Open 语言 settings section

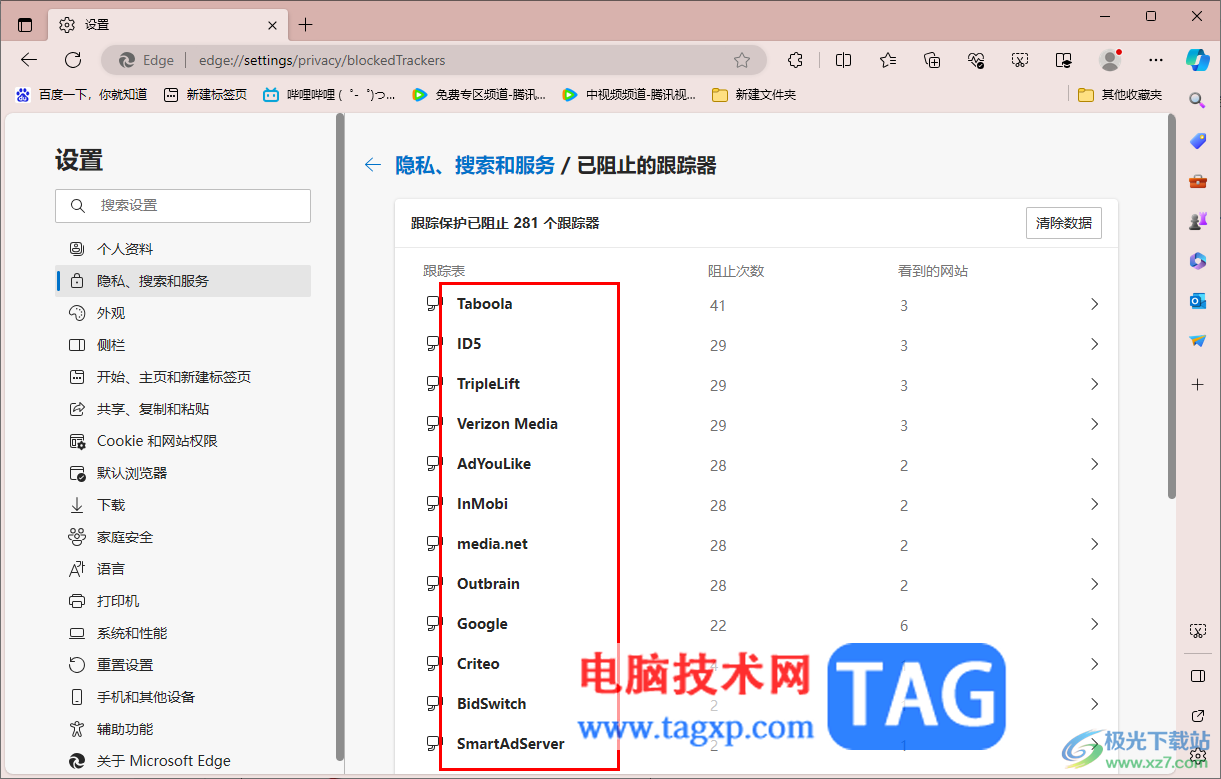click(x=183, y=569)
